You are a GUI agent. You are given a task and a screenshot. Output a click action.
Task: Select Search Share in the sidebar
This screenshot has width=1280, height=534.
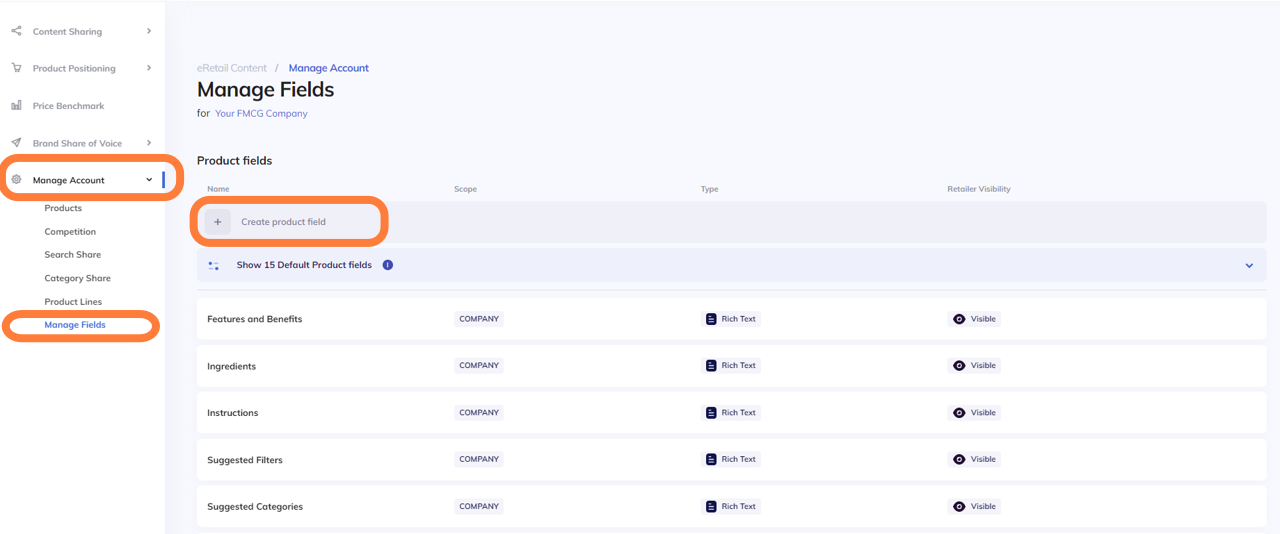click(x=72, y=255)
